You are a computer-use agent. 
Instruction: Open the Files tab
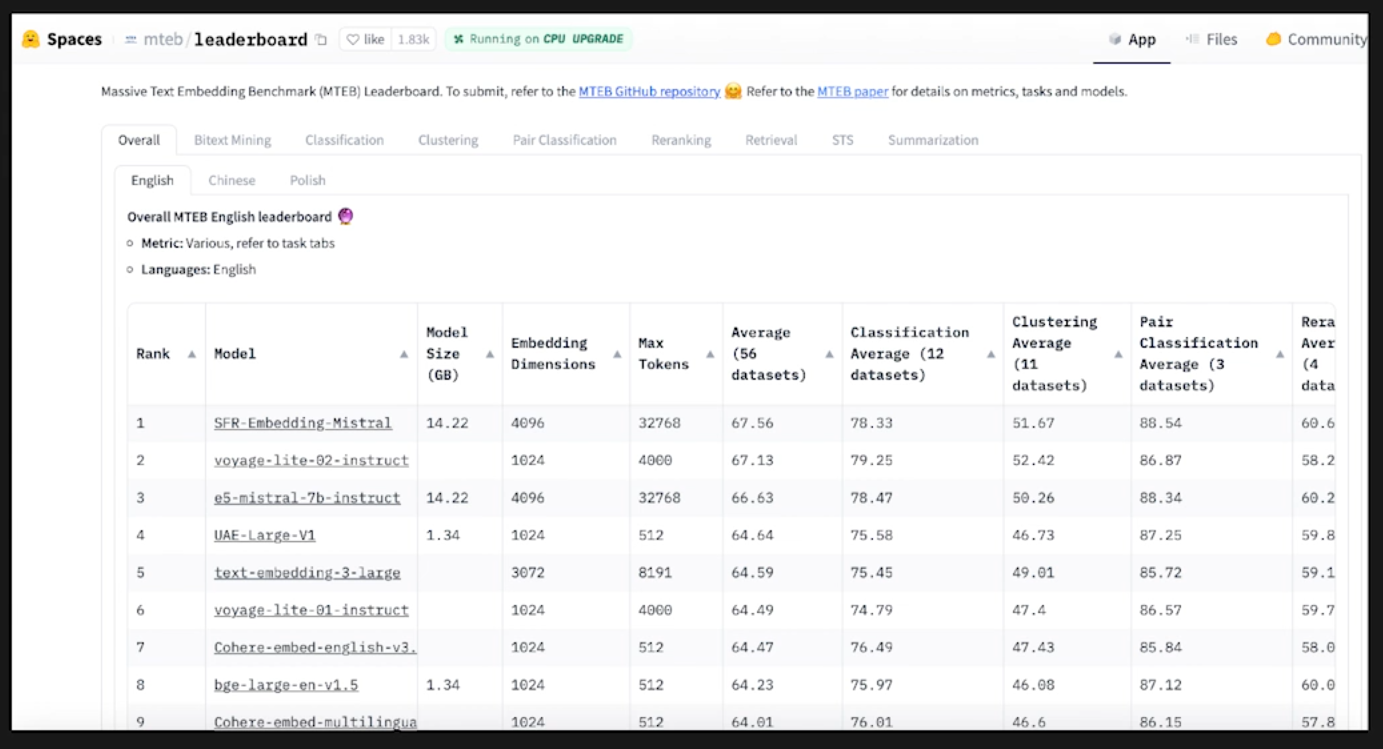click(x=1211, y=39)
